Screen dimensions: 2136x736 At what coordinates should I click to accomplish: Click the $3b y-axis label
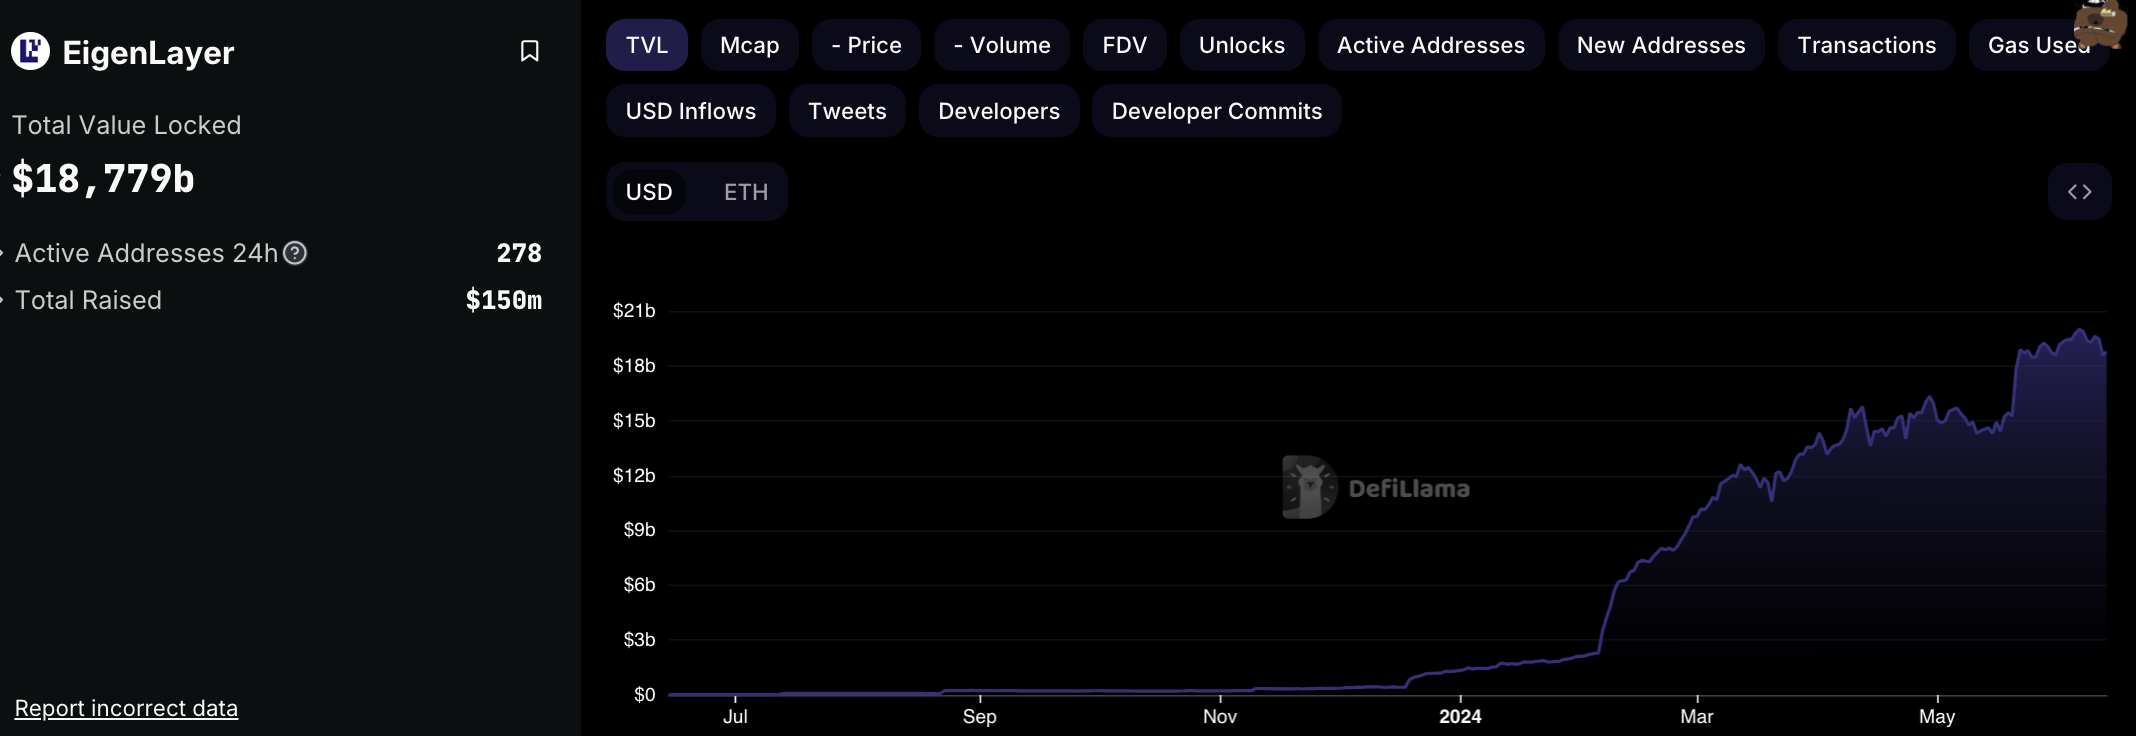tap(639, 640)
